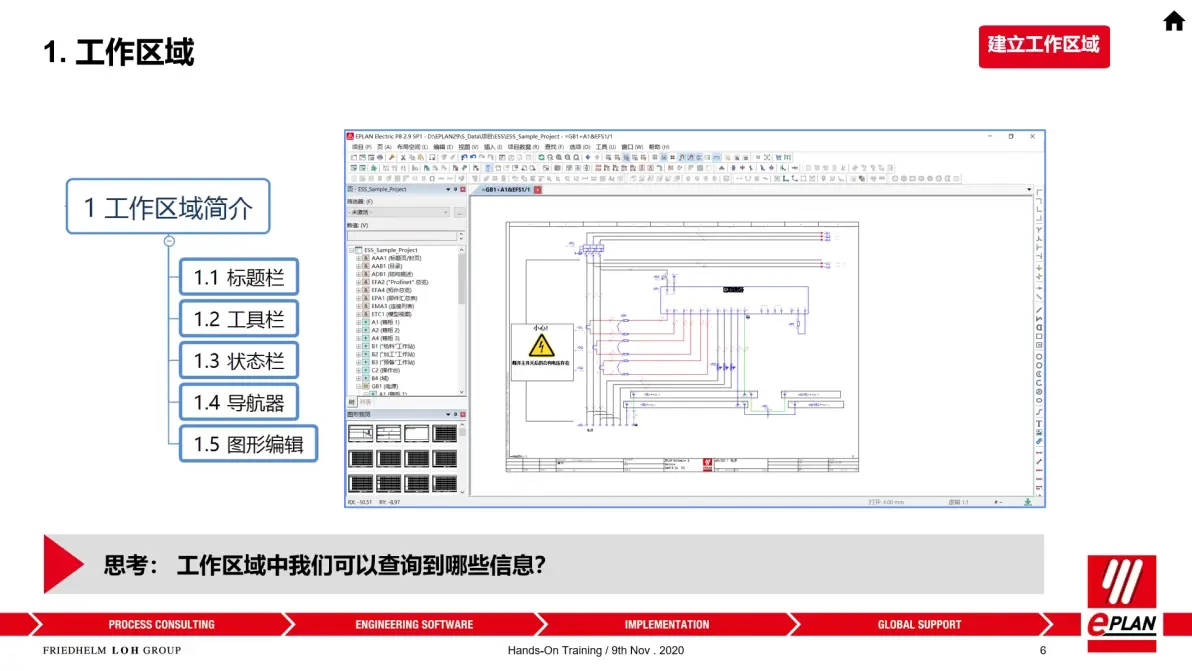
Task: Click the shopping cart toolbar icon
Action: click(x=778, y=157)
